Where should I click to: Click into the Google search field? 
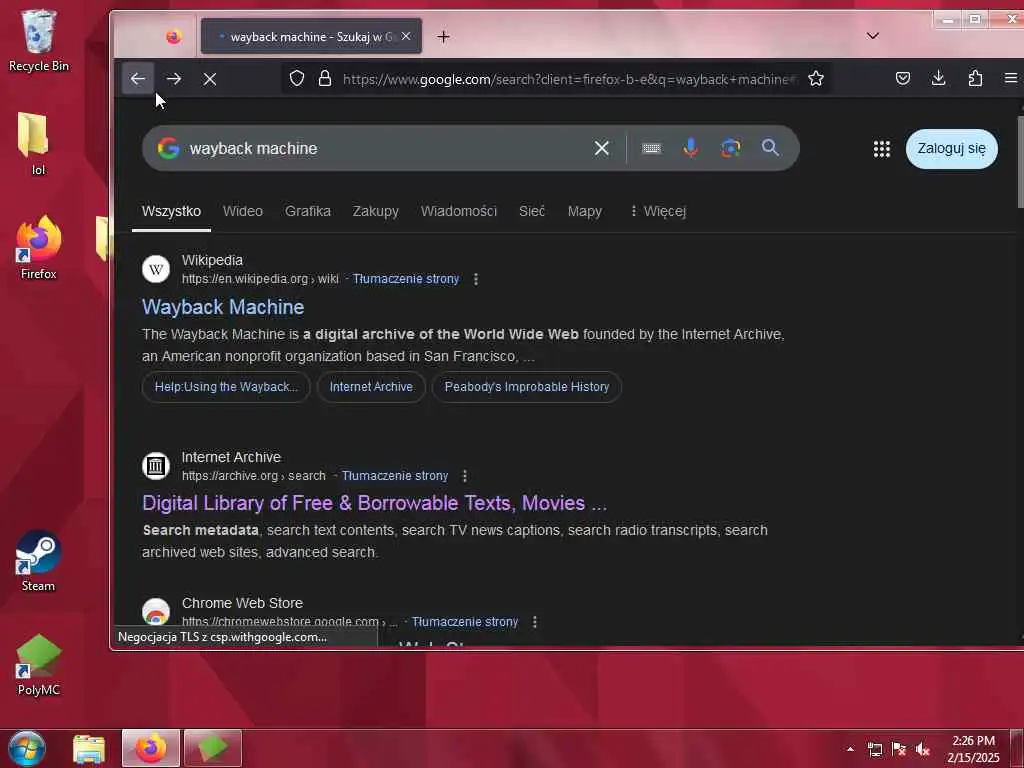tap(385, 148)
